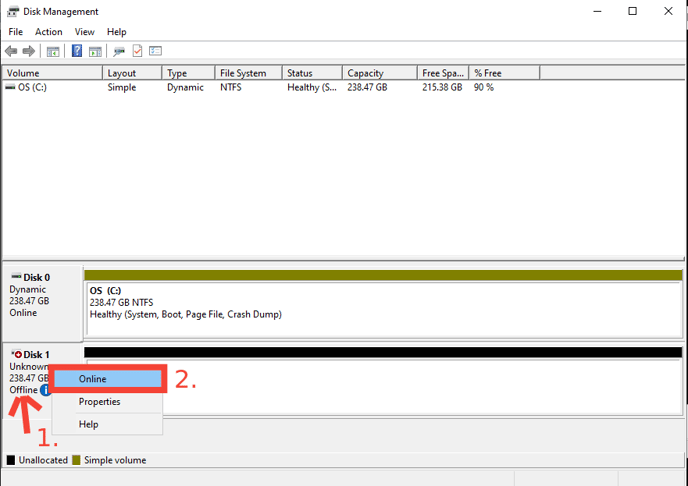Click the 'Online' status text of Disk 0
The width and height of the screenshot is (688, 486).
point(23,313)
